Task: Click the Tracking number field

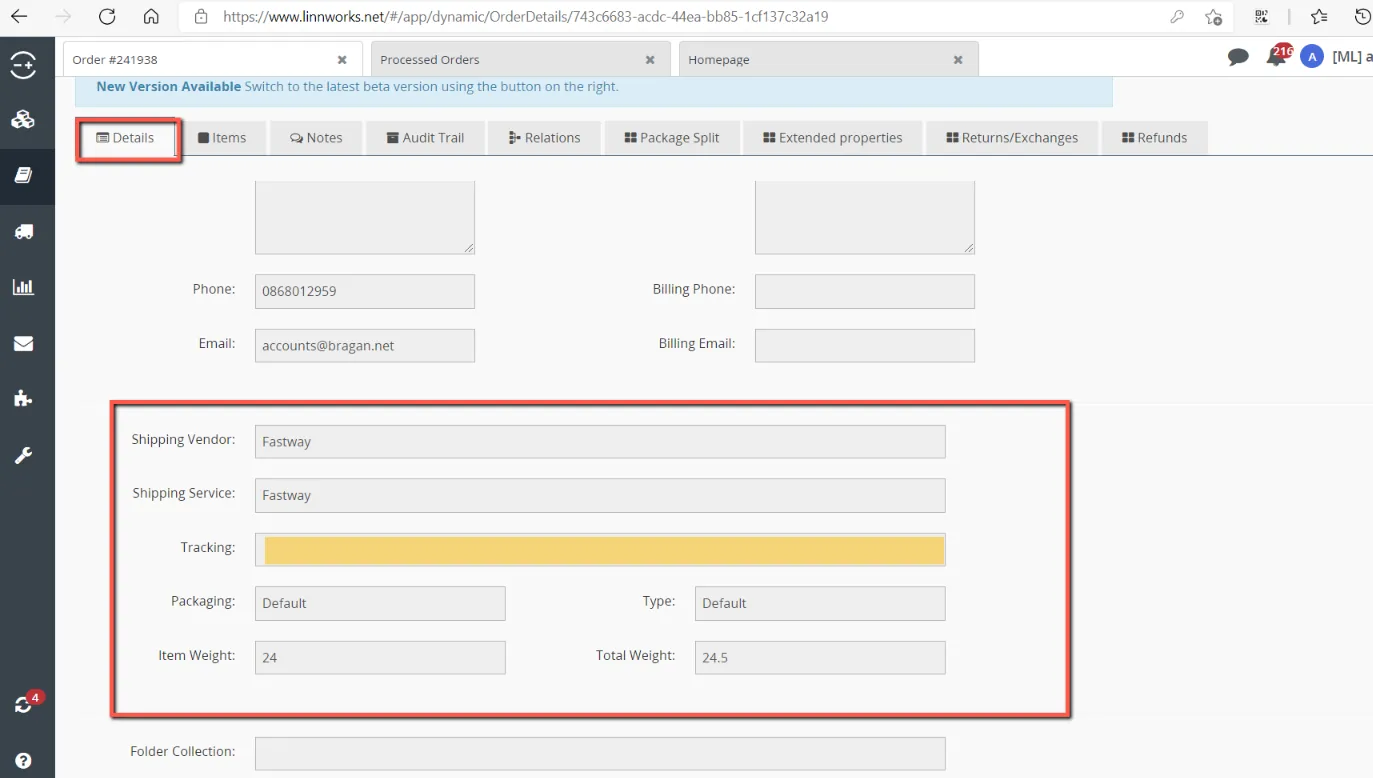Action: (x=600, y=550)
